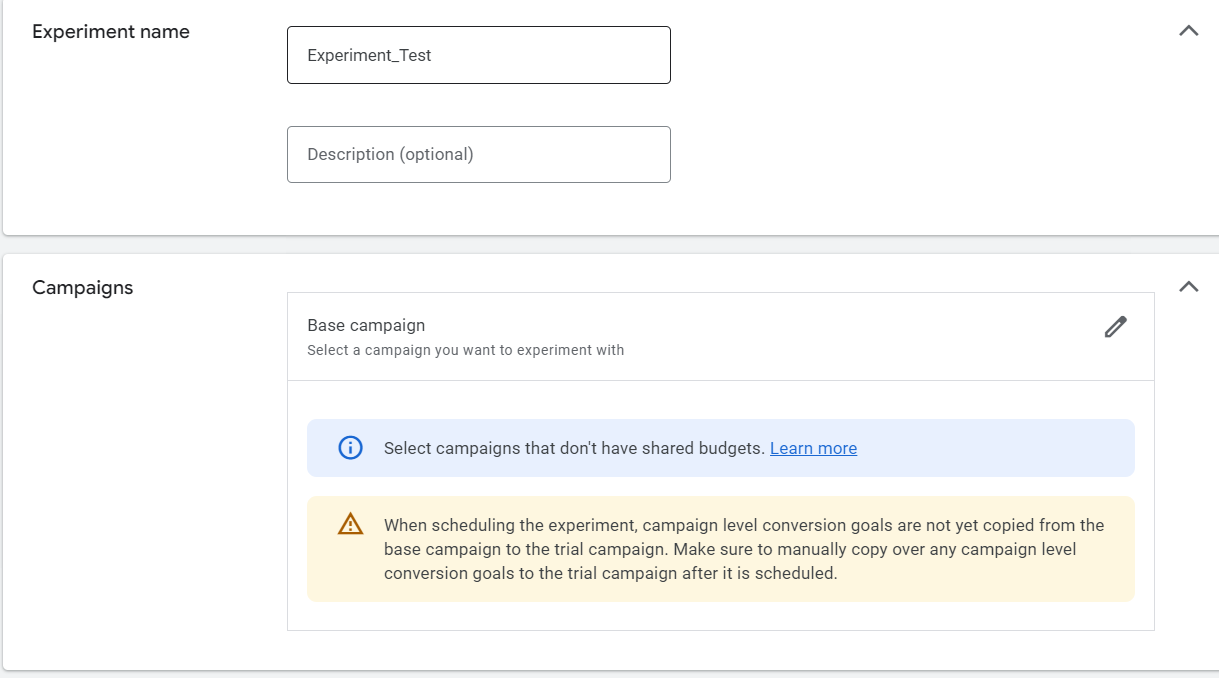Screen dimensions: 1219x678
Task: Click the yellow conversion goals warning text
Action: point(743,549)
